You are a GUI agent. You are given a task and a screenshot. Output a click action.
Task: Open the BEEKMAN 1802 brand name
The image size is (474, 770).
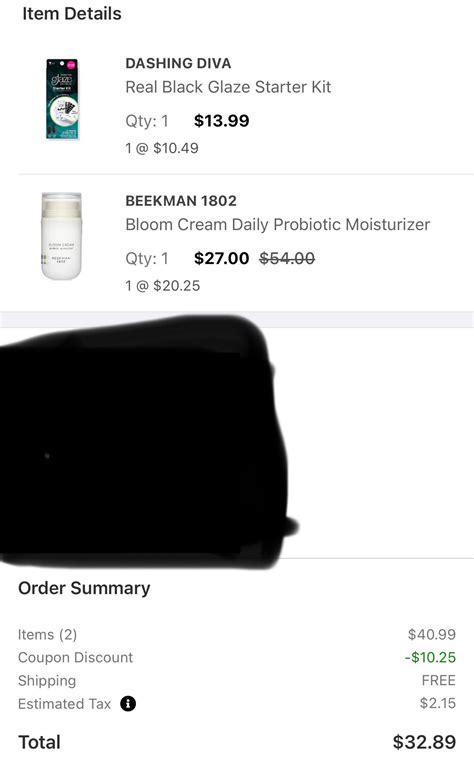pos(181,201)
